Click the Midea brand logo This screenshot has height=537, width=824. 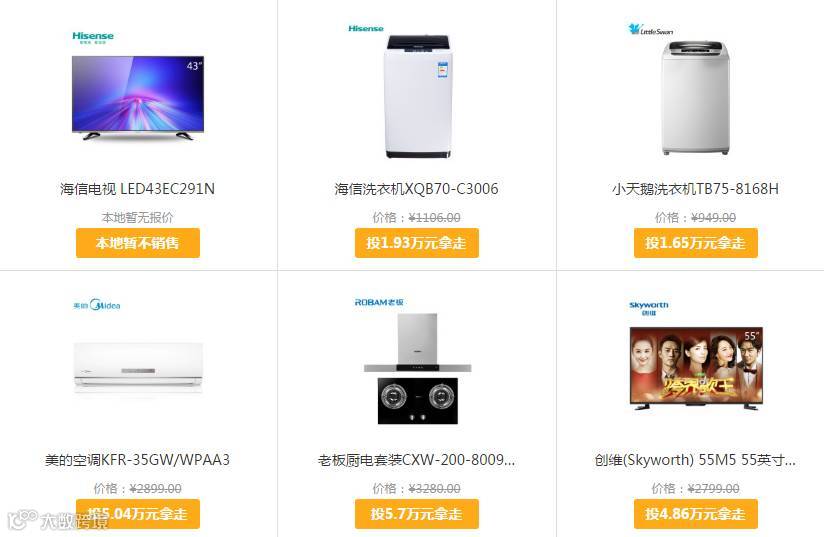(x=97, y=305)
